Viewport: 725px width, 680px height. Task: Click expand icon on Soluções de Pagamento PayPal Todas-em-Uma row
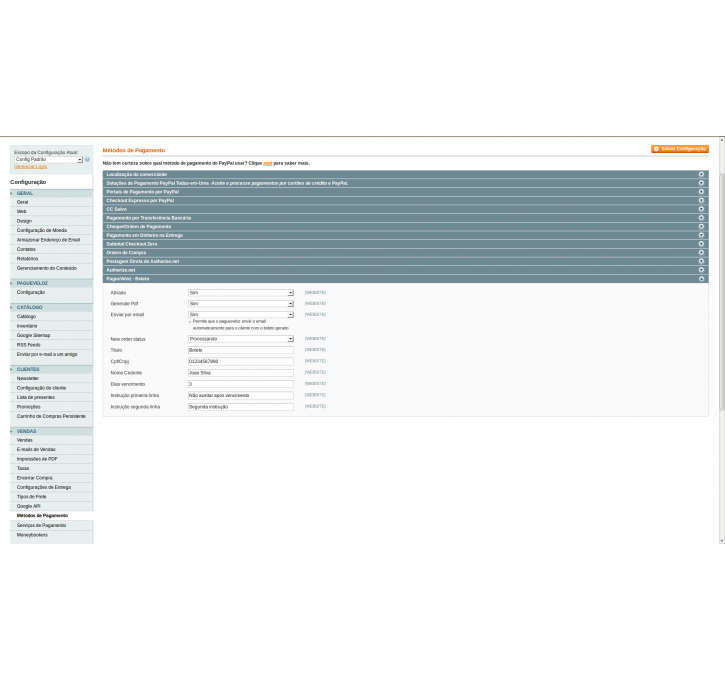pyautogui.click(x=701, y=183)
